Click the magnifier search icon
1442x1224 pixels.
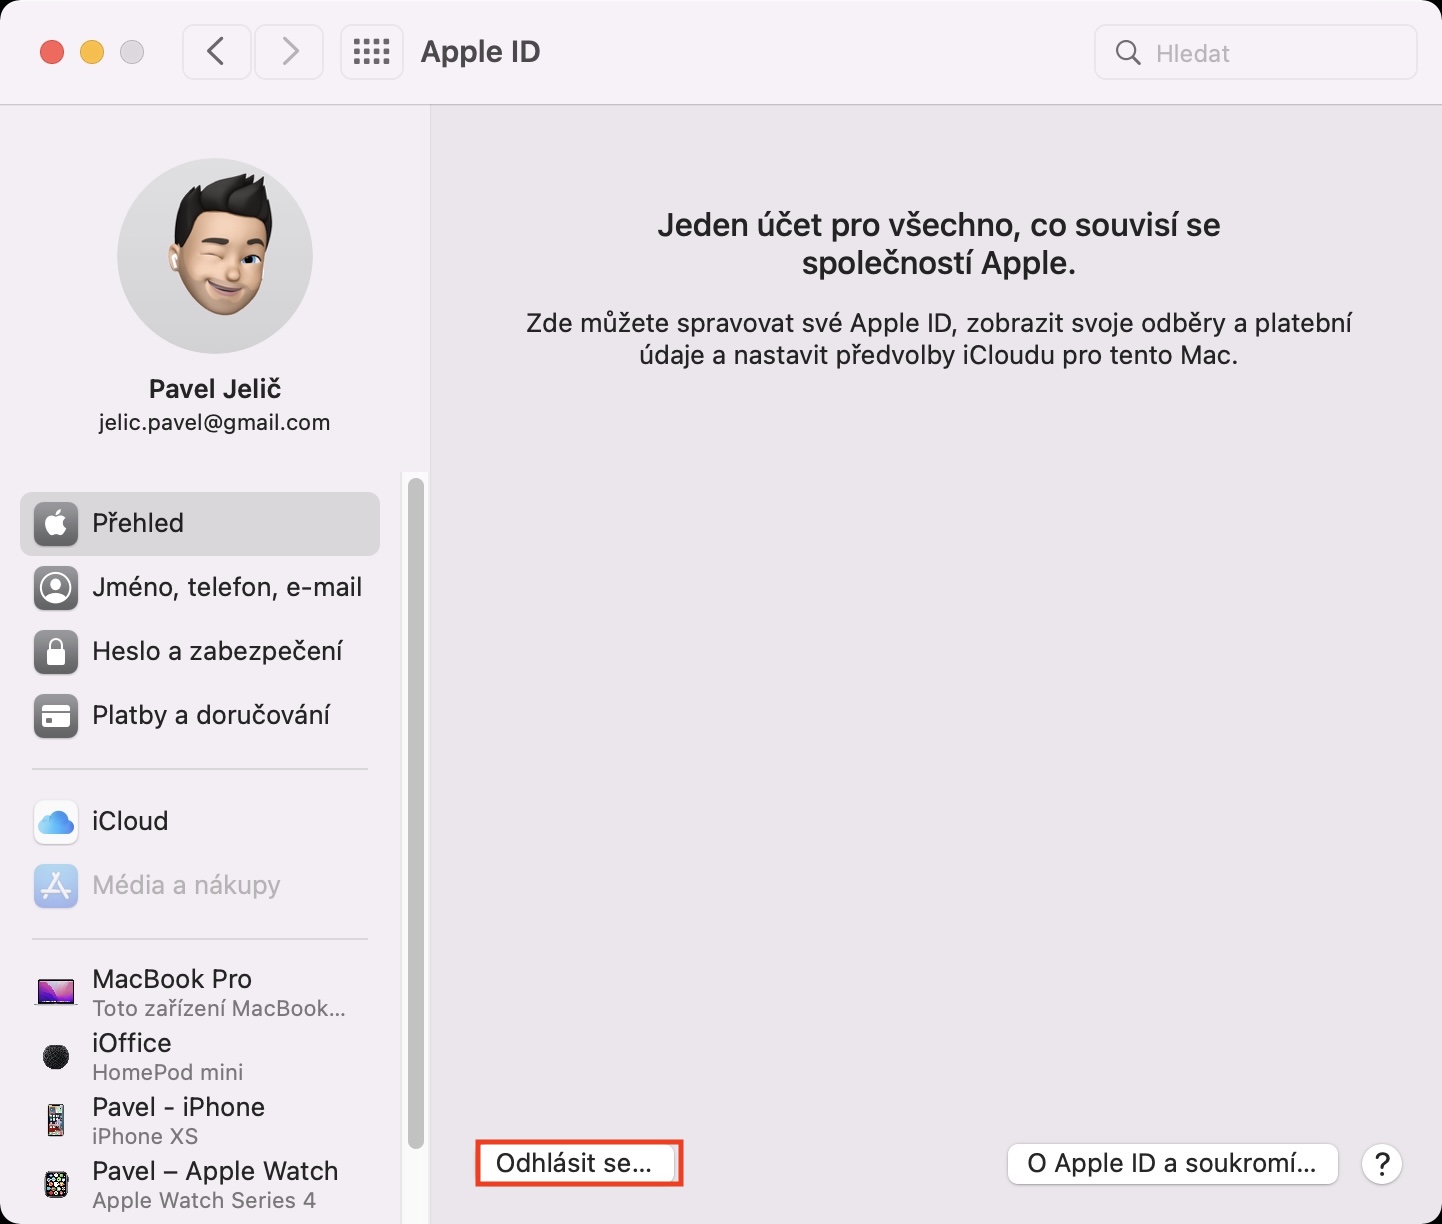(1128, 53)
